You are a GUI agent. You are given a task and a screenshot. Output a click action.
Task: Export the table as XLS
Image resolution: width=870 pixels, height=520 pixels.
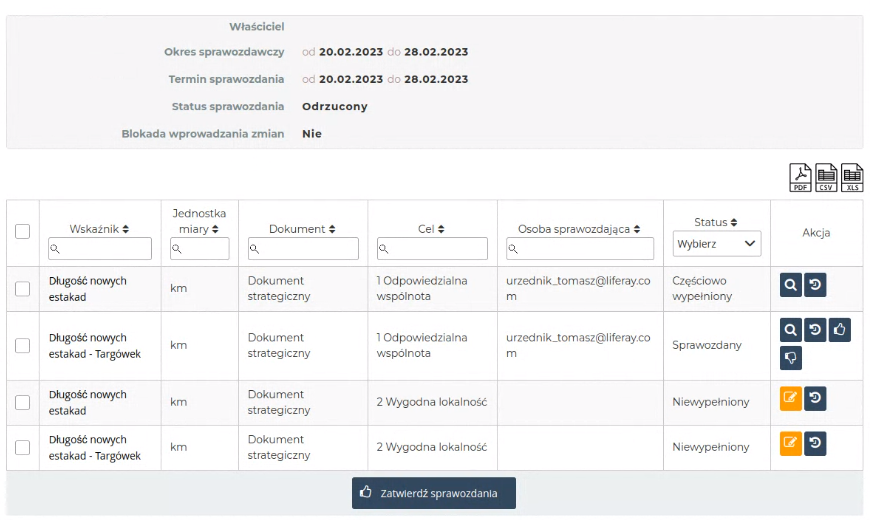(852, 177)
